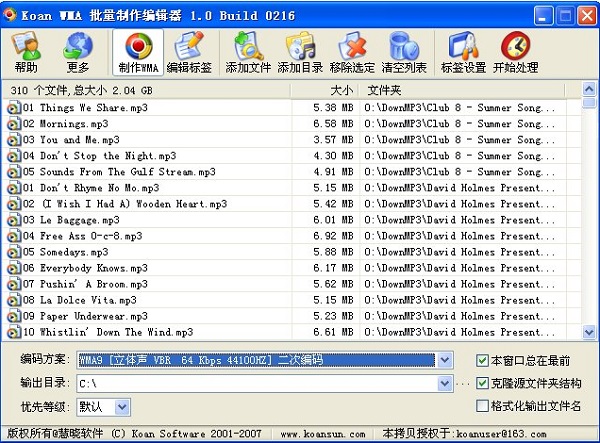Click folder path of 06 Everybody Knows.mp3
The height and width of the screenshot is (443, 600).
coord(459,269)
